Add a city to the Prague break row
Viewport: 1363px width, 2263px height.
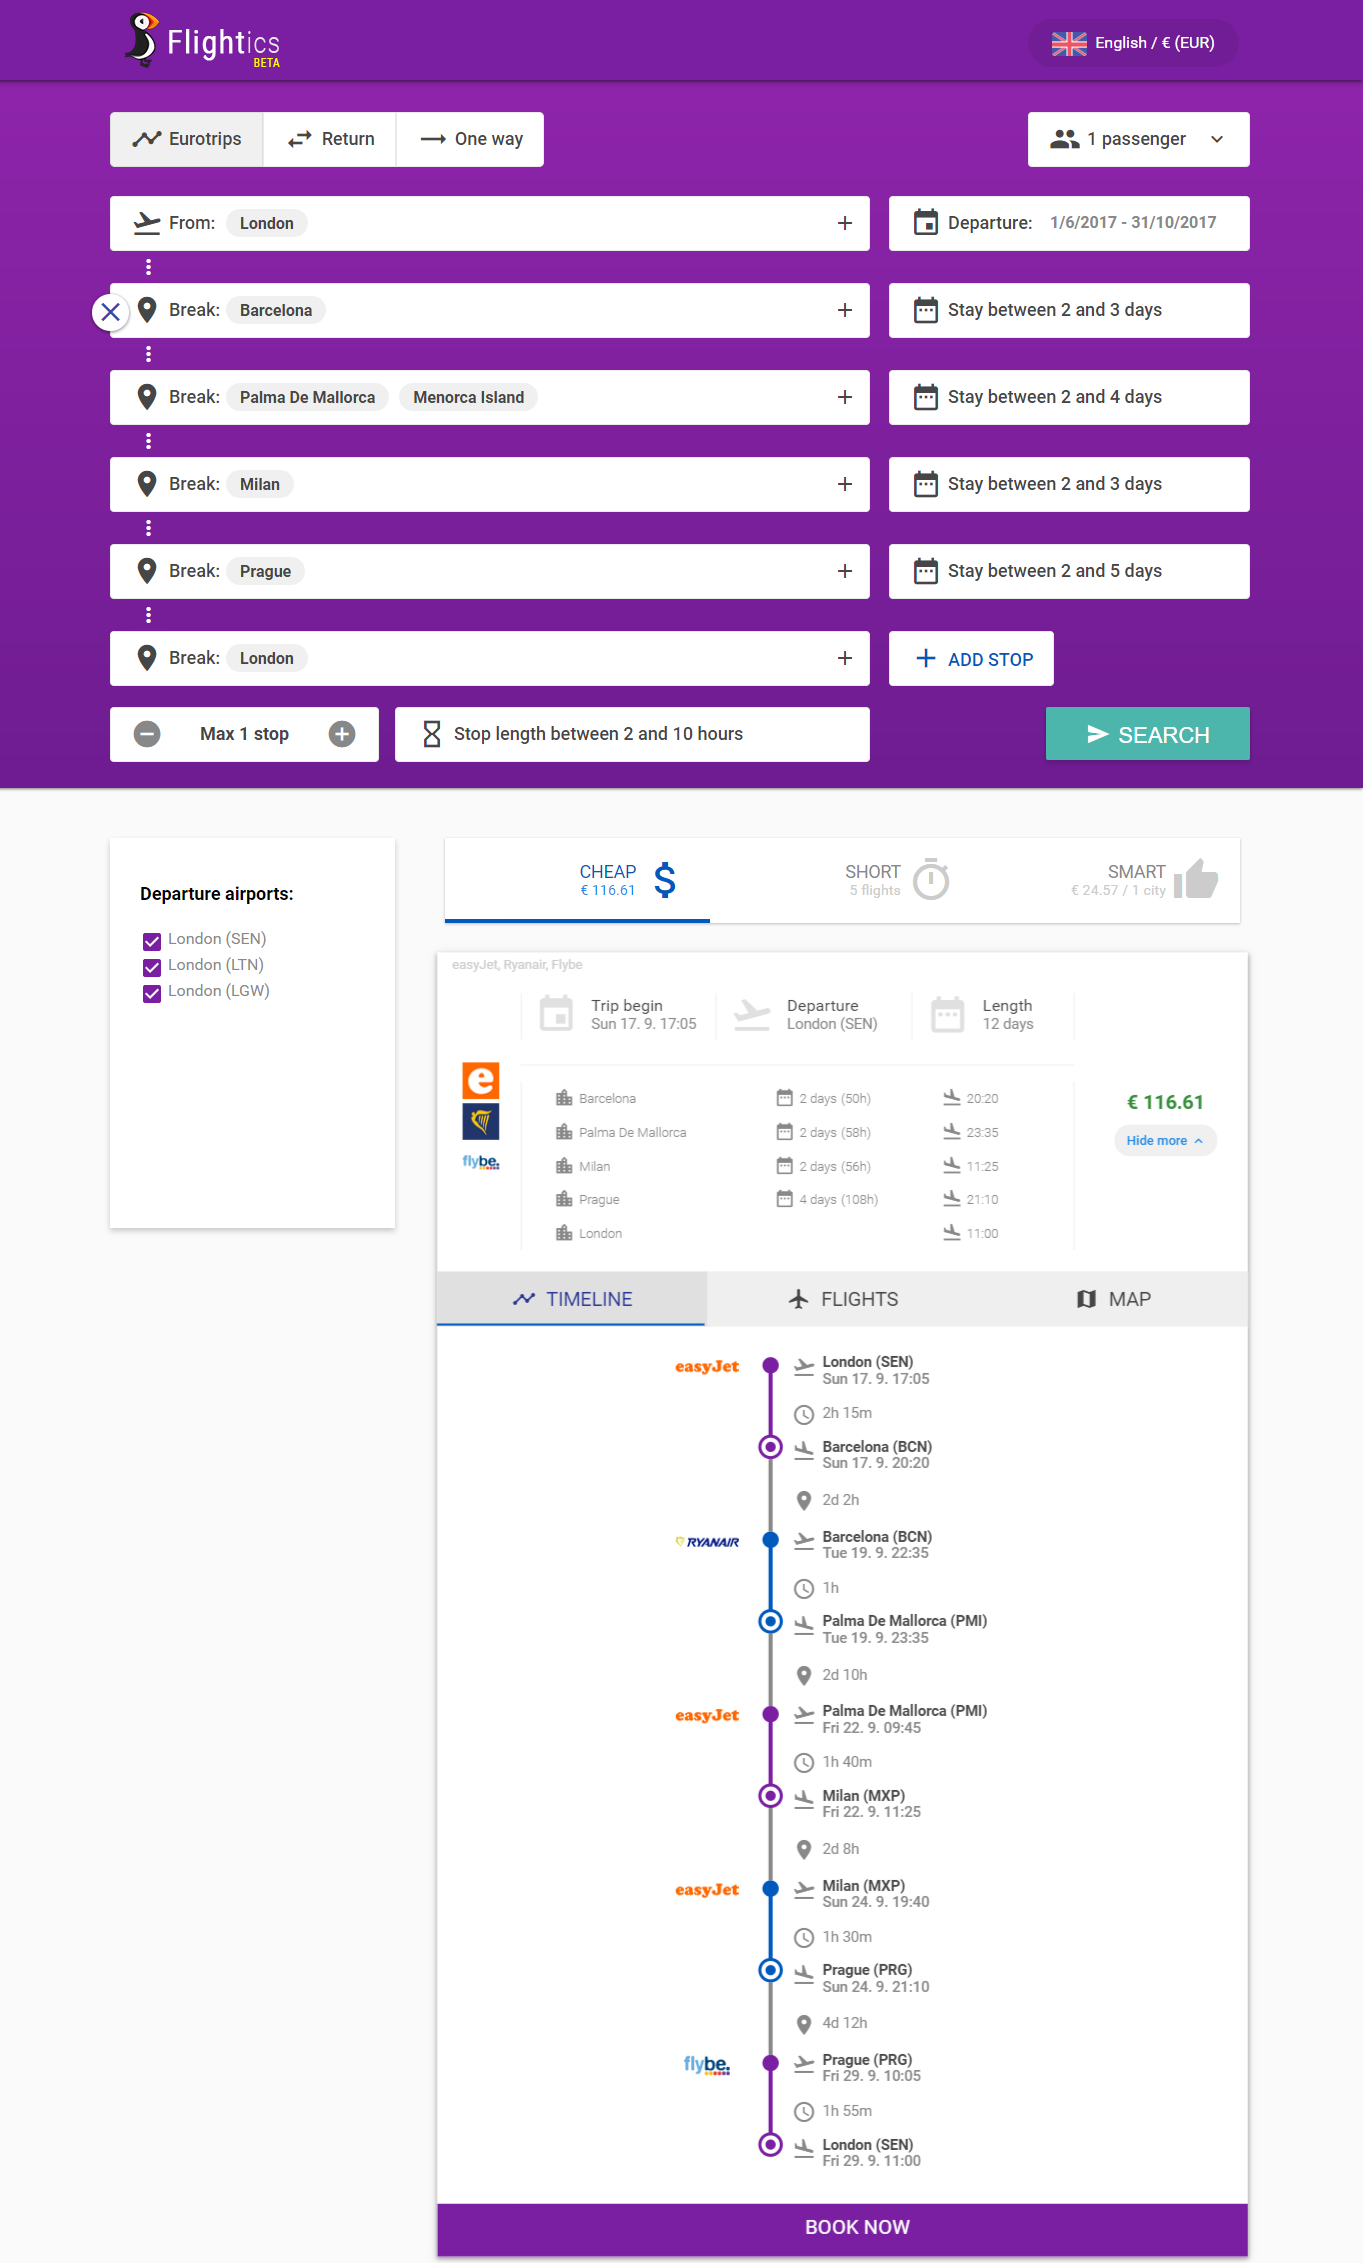click(x=845, y=571)
